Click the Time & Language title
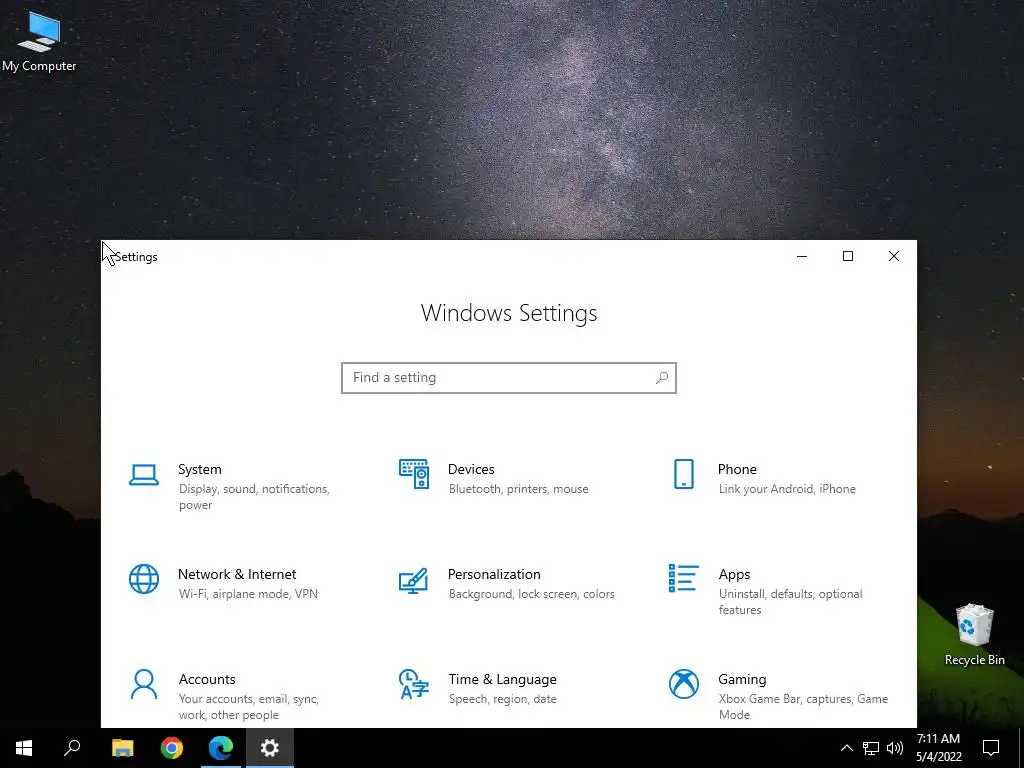Image resolution: width=1024 pixels, height=768 pixels. (x=503, y=679)
